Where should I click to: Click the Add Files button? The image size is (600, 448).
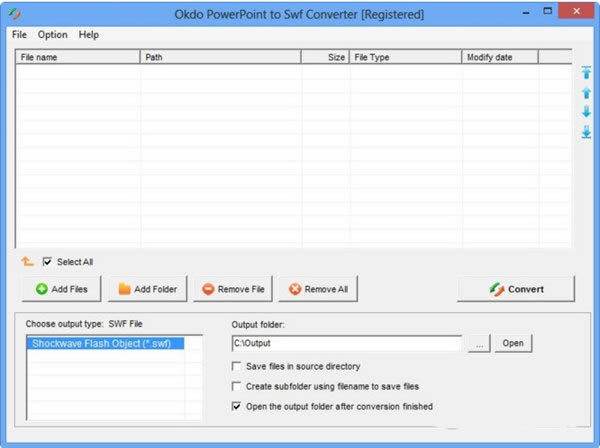click(x=62, y=289)
